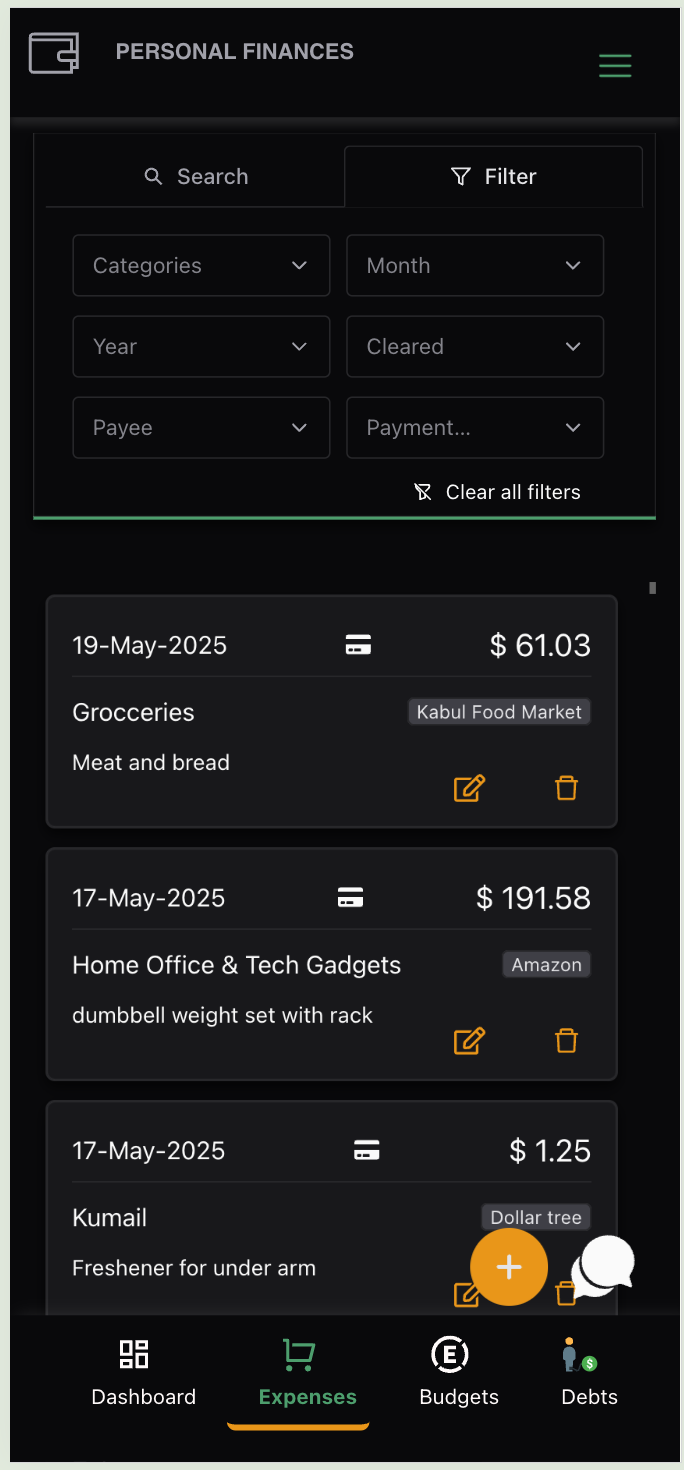
Task: Switch to the Search tab
Action: 196,176
